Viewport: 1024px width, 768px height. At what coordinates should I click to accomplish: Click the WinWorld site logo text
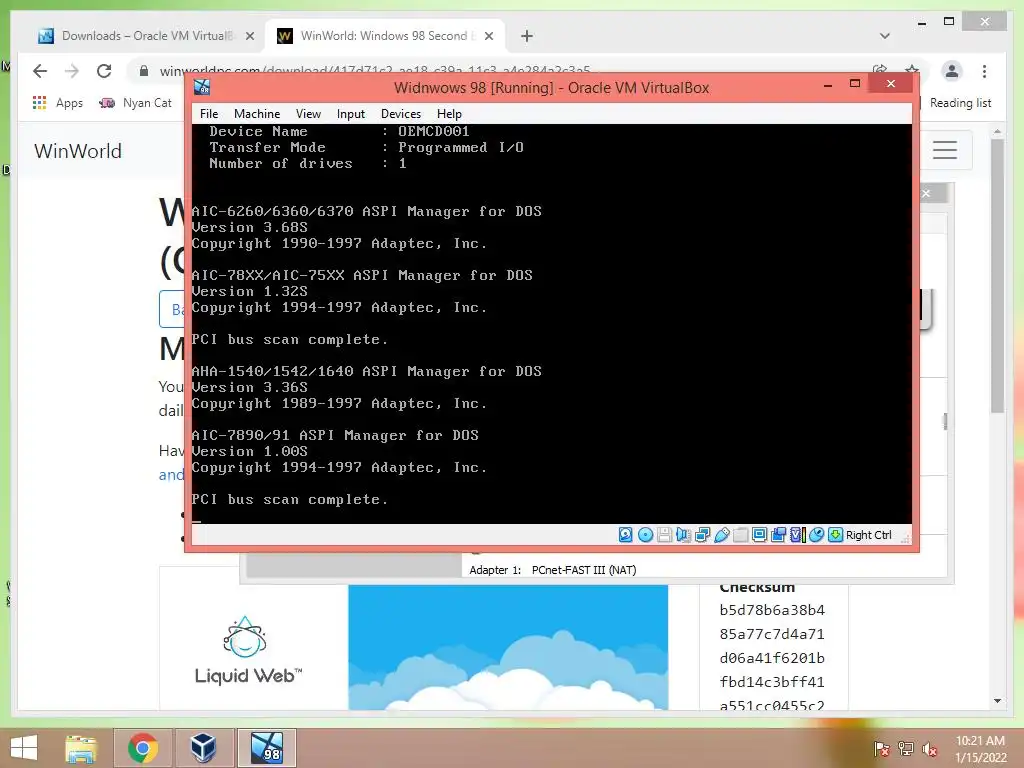[78, 151]
